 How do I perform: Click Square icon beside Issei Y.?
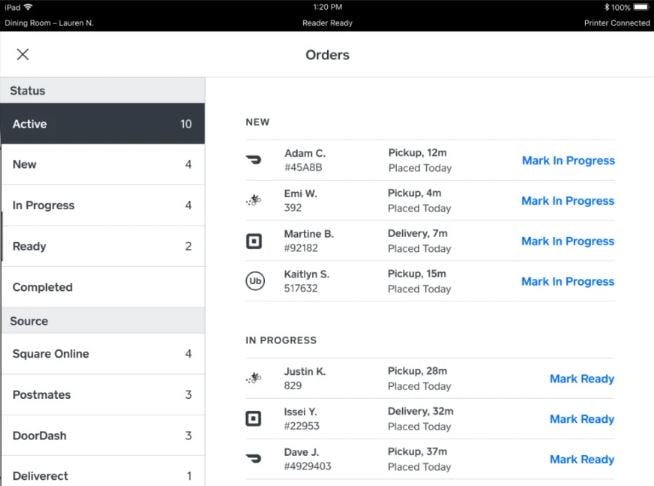tap(254, 419)
